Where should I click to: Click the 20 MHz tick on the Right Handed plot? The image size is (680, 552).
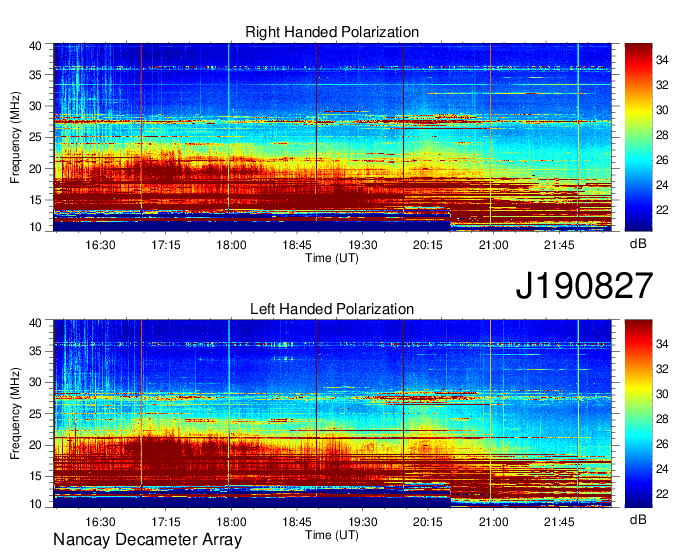pos(35,169)
